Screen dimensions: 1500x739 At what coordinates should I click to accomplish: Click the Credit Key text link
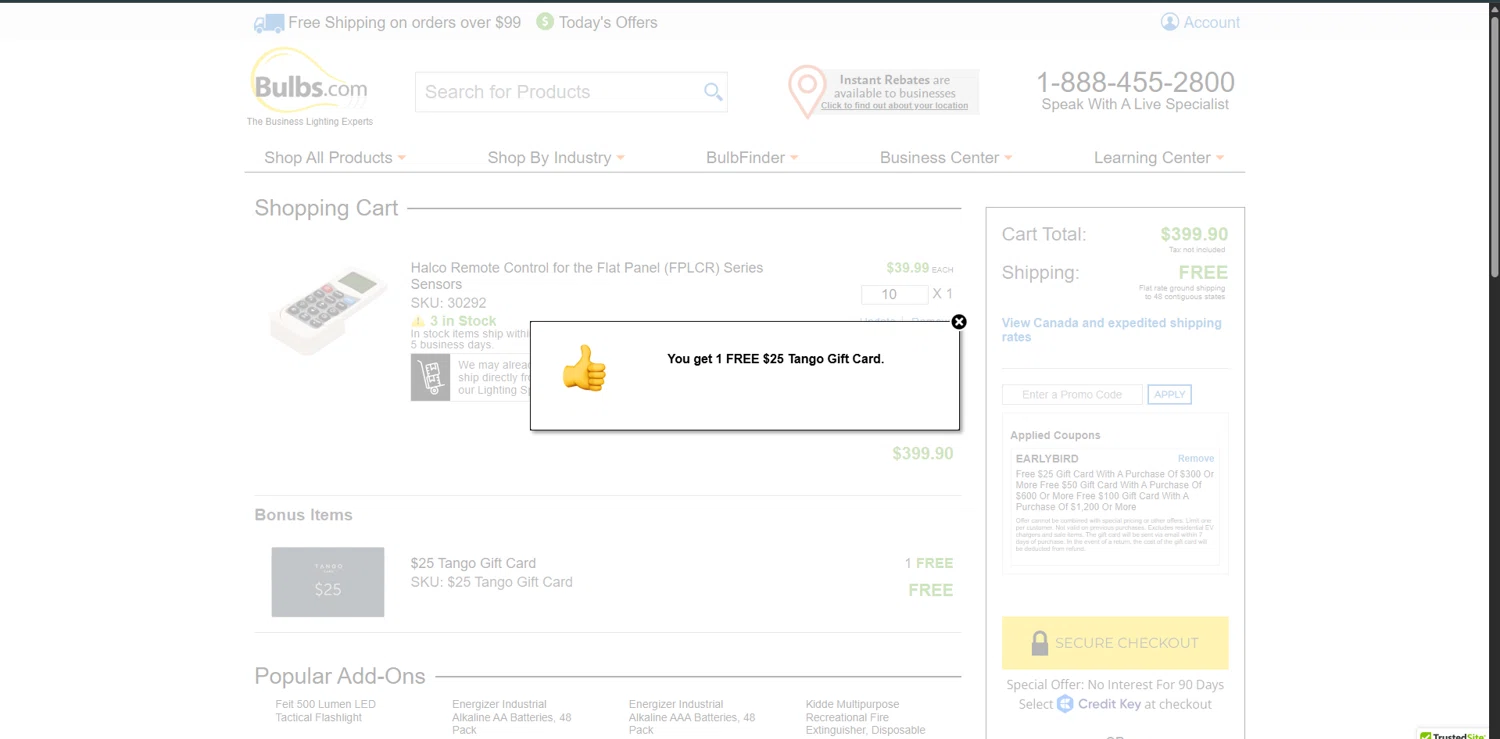(x=1109, y=704)
